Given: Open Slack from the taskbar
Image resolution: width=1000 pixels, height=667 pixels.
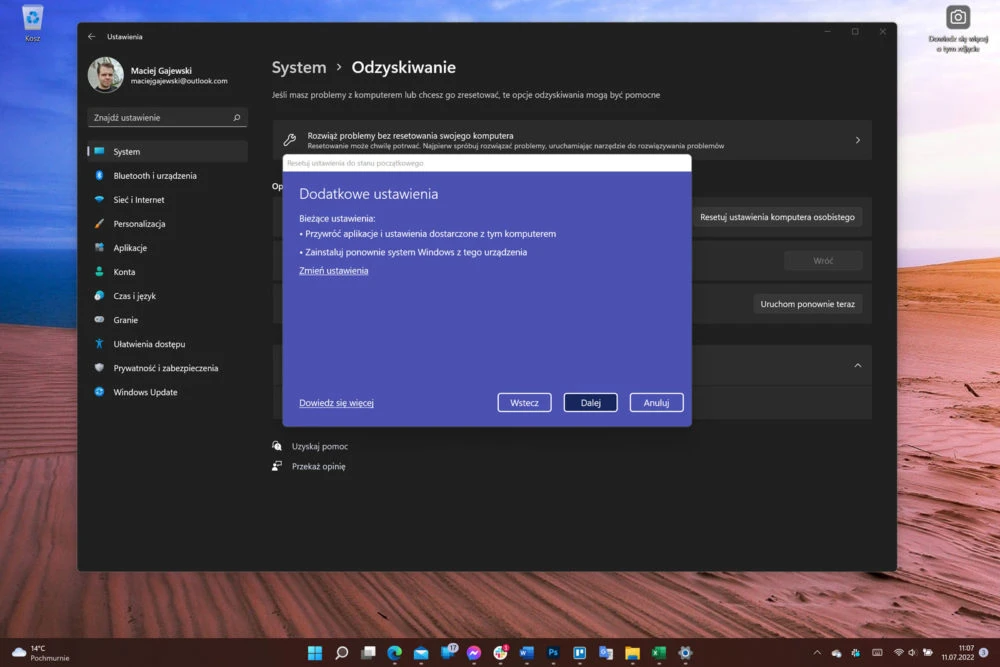Looking at the screenshot, I should tap(501, 652).
